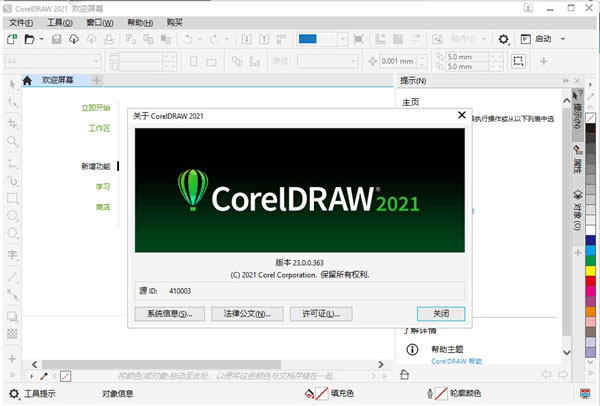Click 工作区 in welcome sidebar
The height and width of the screenshot is (406, 600).
click(99, 128)
